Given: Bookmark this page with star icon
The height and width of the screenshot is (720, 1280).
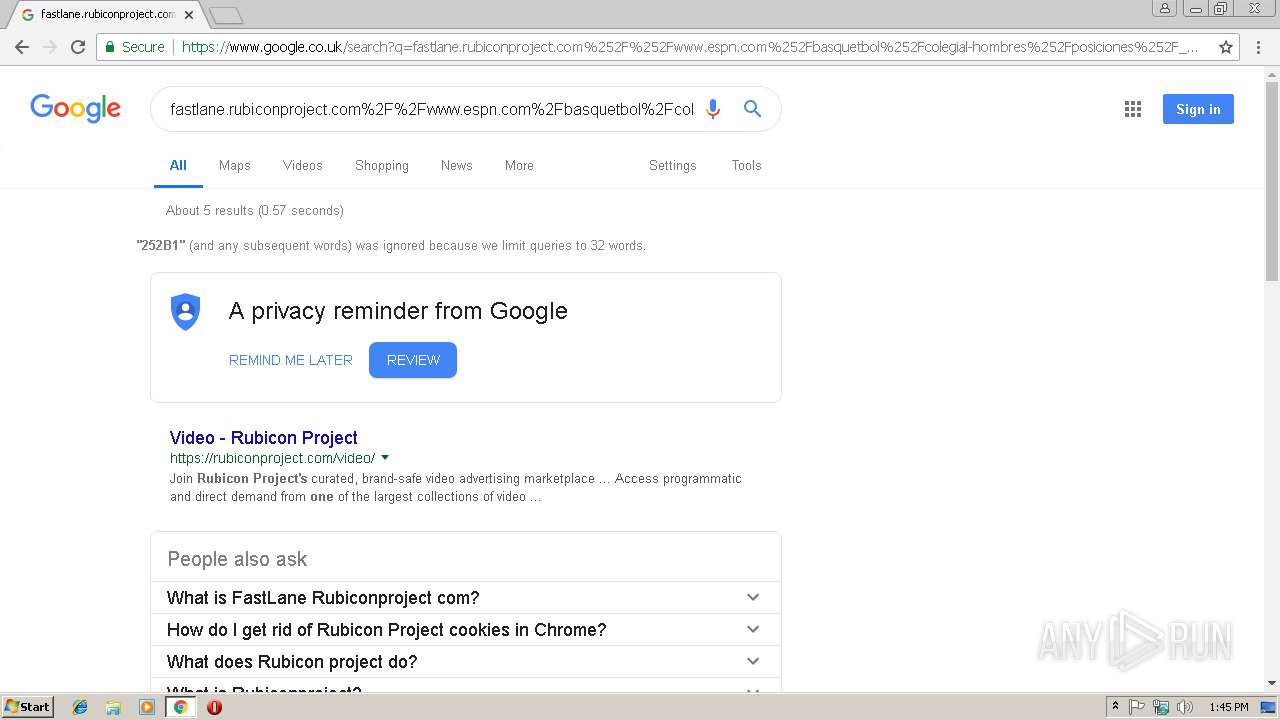Looking at the screenshot, I should pos(1226,47).
